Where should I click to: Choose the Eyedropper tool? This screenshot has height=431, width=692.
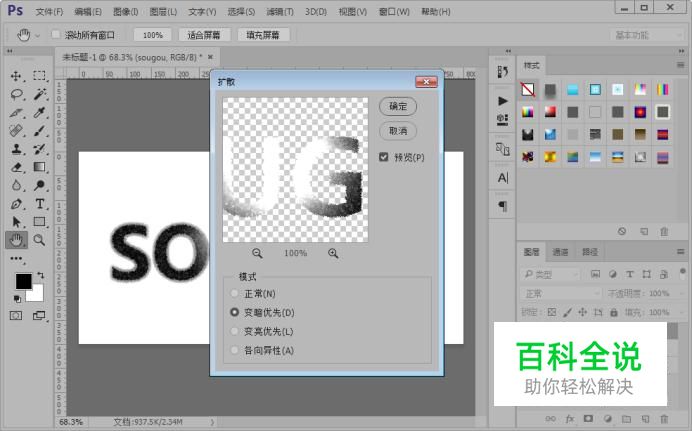coord(40,112)
